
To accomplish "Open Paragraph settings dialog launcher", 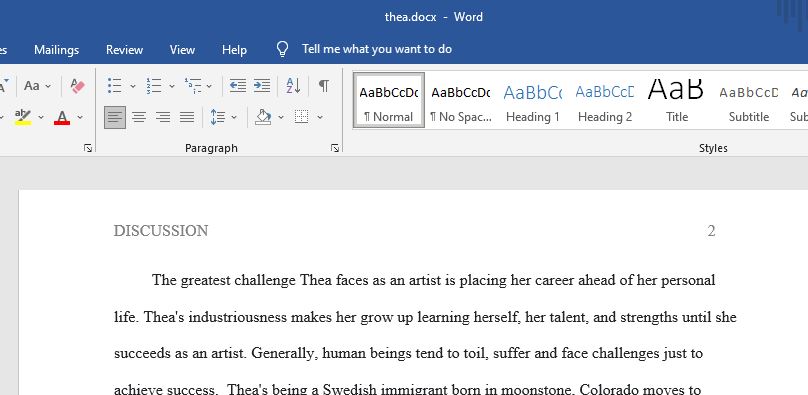I will click(335, 148).
